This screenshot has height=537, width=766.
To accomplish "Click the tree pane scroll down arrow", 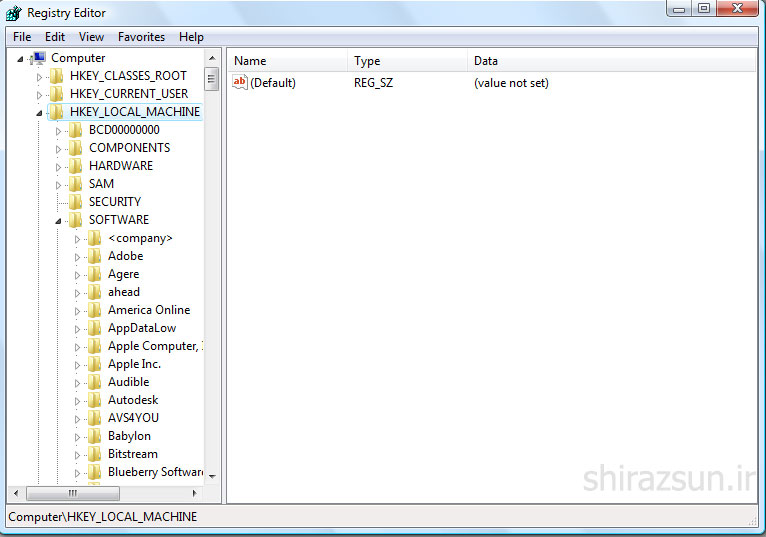I will [212, 476].
